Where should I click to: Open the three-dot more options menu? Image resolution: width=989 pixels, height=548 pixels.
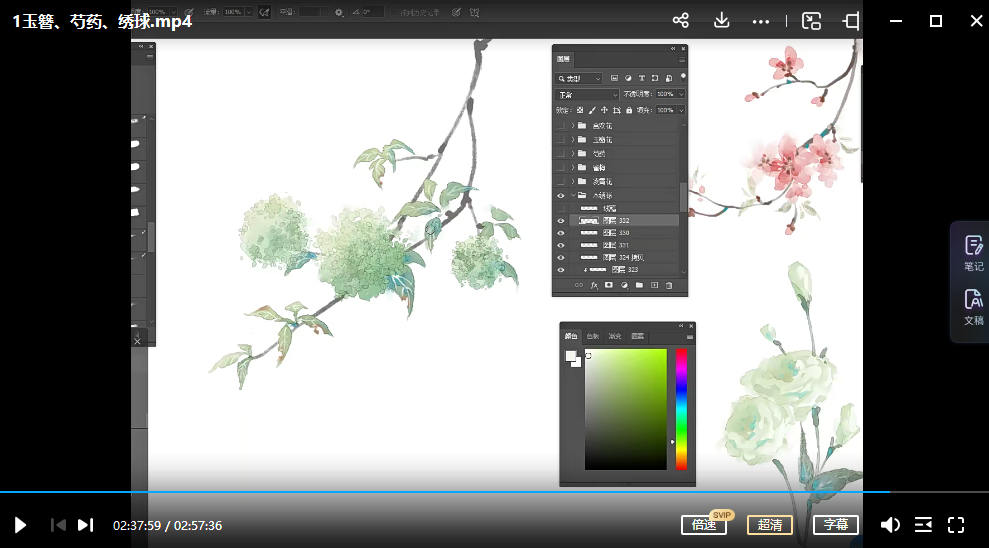(x=761, y=21)
